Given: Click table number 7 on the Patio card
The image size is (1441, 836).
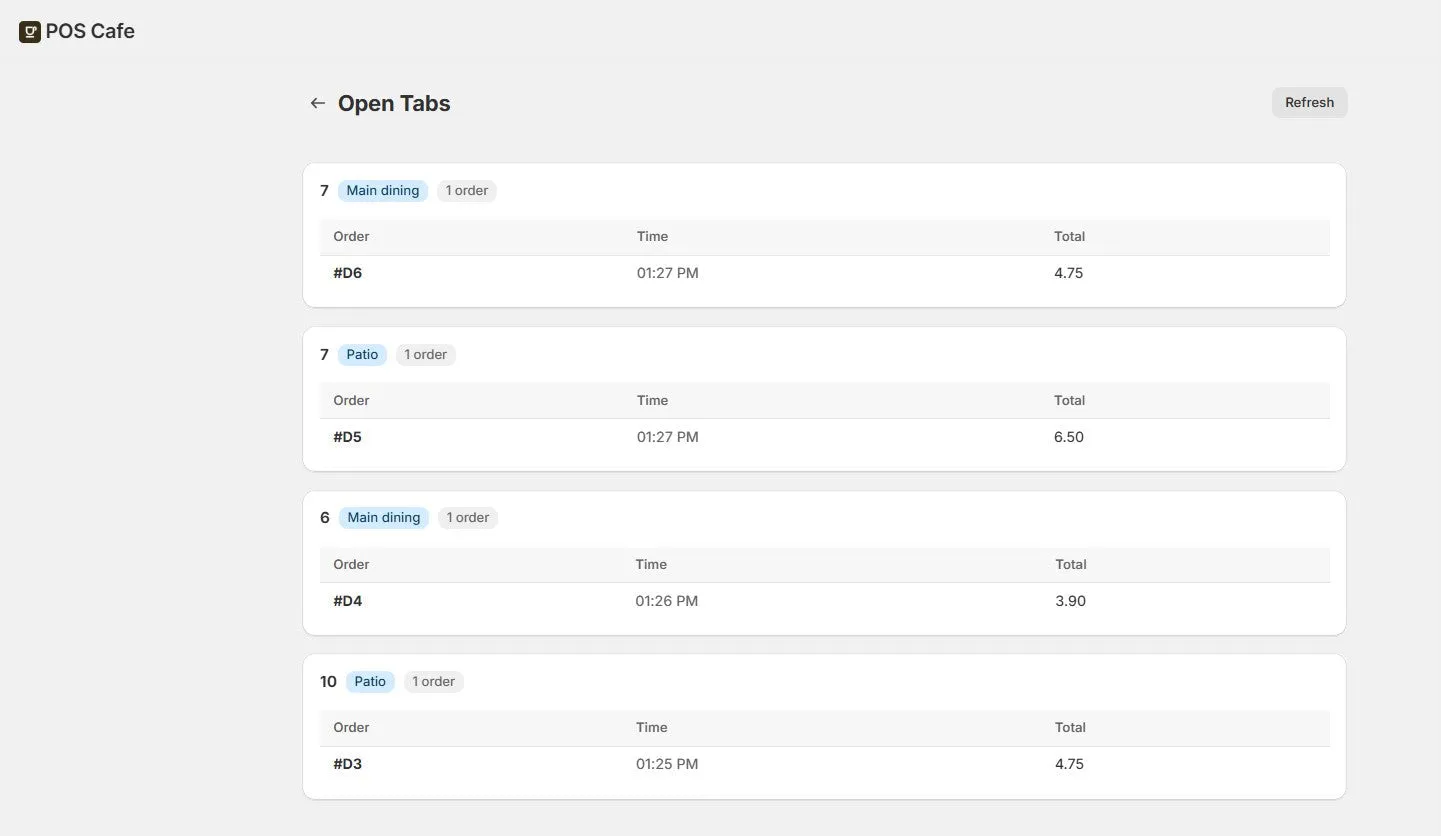Looking at the screenshot, I should [324, 354].
